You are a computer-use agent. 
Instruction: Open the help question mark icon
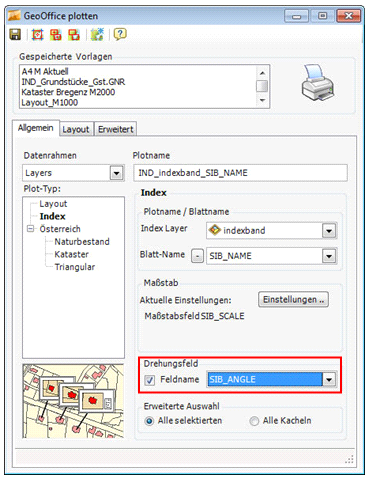pyautogui.click(x=120, y=34)
